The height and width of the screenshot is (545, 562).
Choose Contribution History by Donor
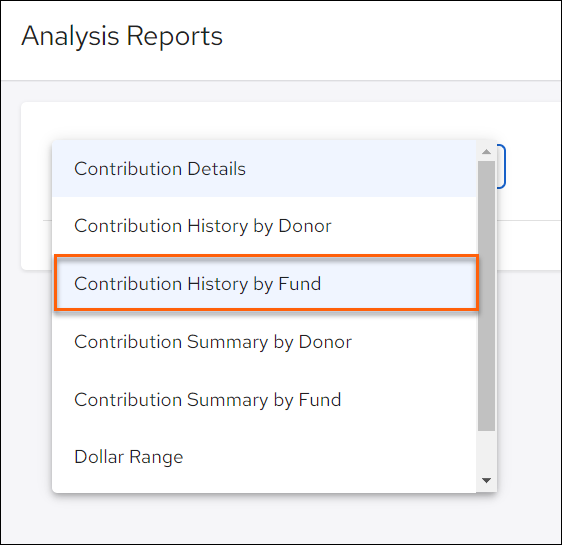coord(264,226)
